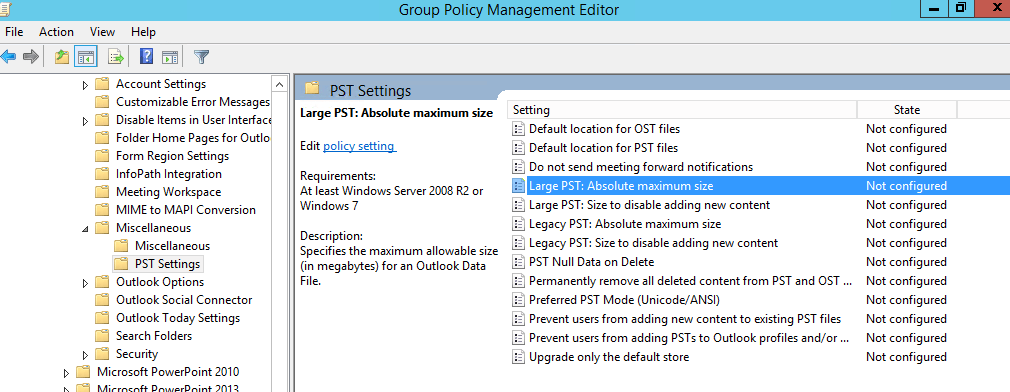The height and width of the screenshot is (392, 1010).
Task: Restore down the editor window
Action: pos(960,9)
